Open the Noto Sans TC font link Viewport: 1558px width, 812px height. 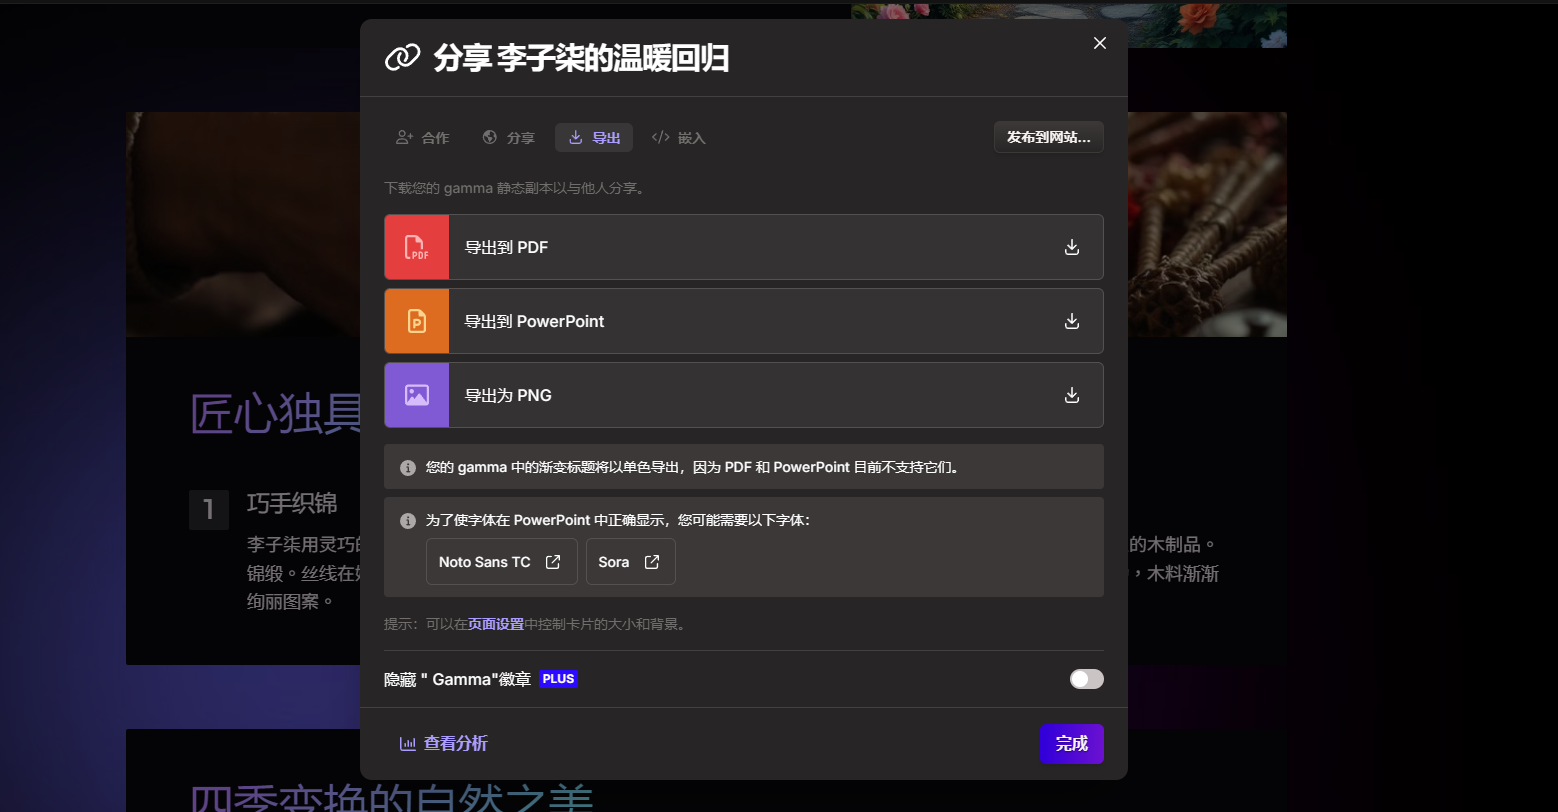coord(502,562)
